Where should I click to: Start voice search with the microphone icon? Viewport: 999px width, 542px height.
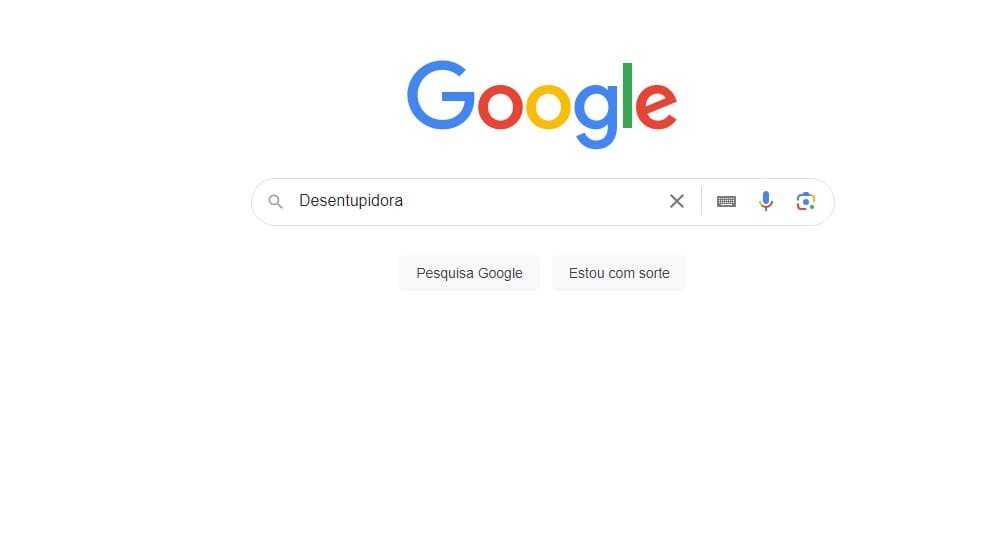coord(766,201)
